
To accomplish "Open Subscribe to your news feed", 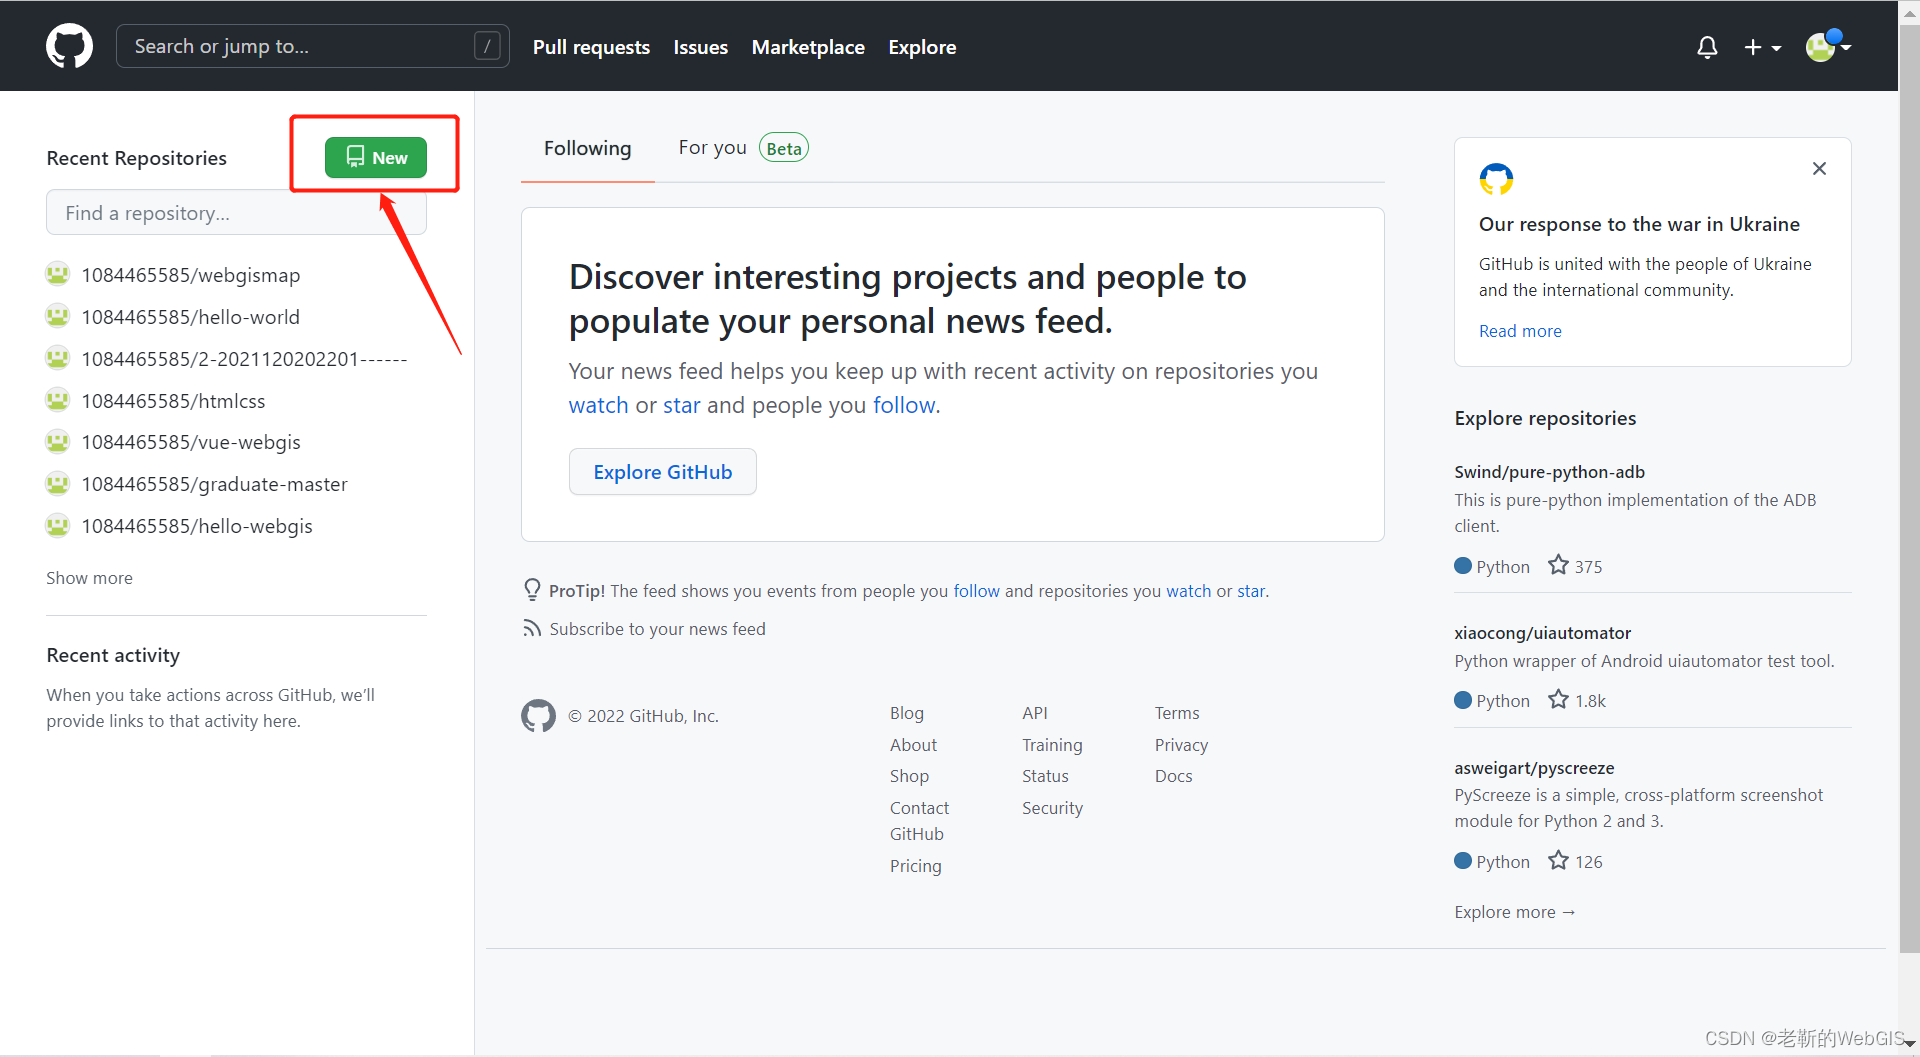I will pos(657,629).
